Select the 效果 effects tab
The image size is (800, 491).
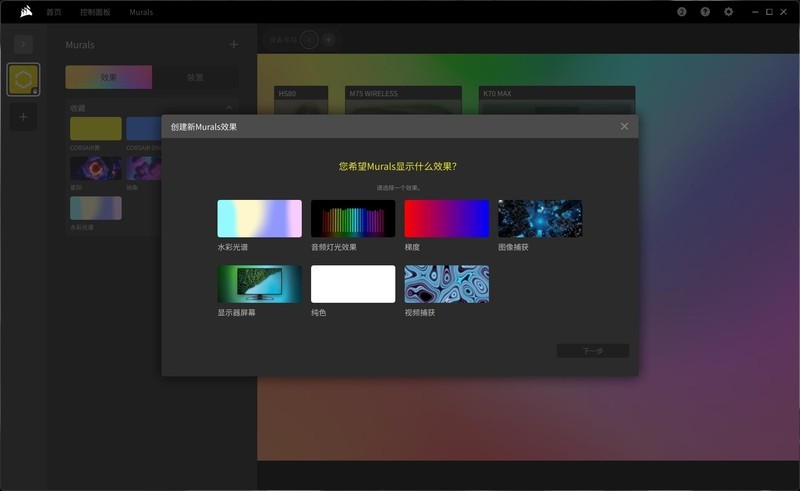tap(109, 77)
